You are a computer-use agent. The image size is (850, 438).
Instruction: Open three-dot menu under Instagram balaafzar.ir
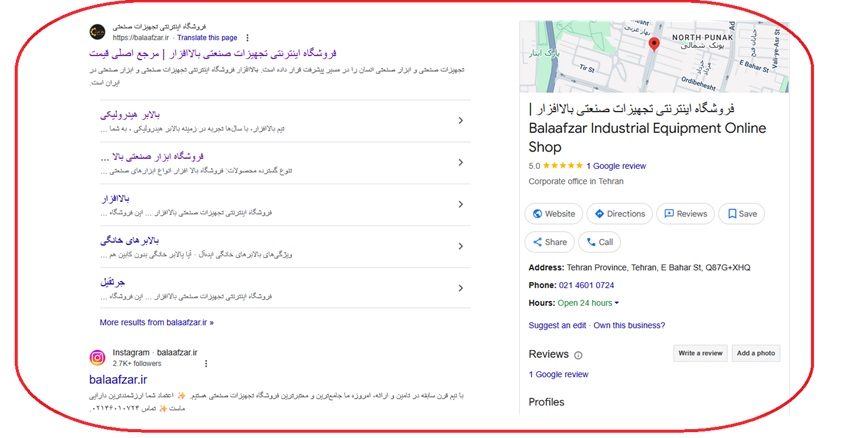pos(206,364)
